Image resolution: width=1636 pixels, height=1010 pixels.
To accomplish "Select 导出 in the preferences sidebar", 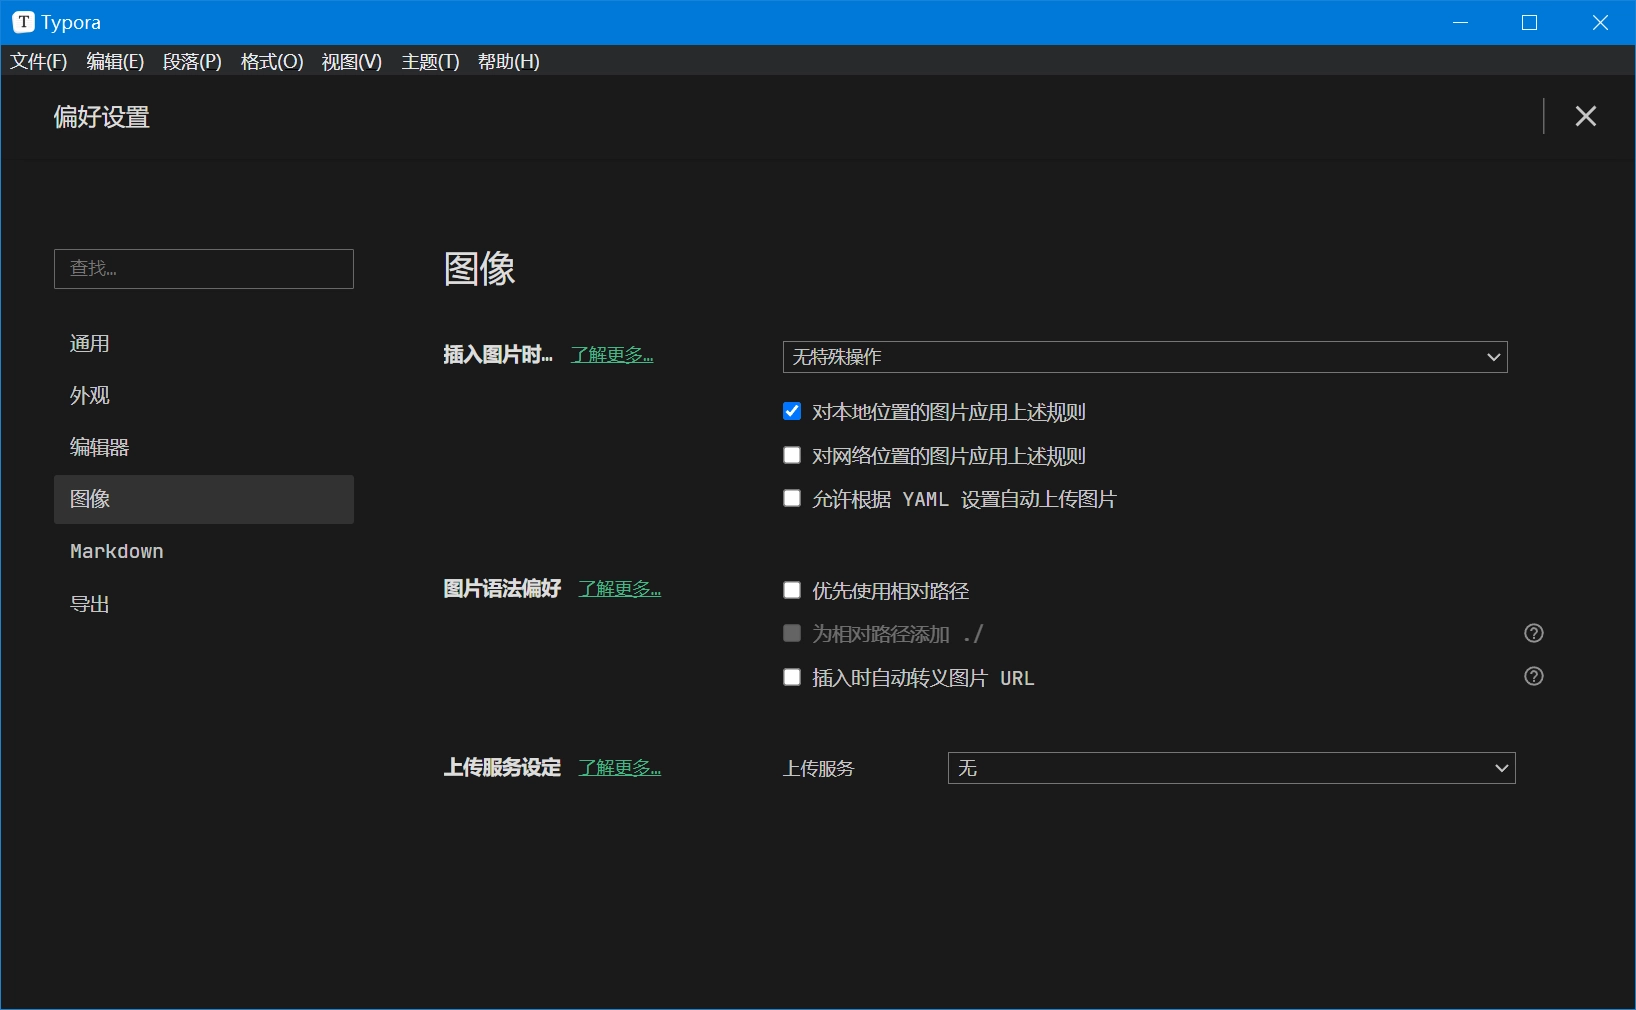I will pyautogui.click(x=204, y=604).
